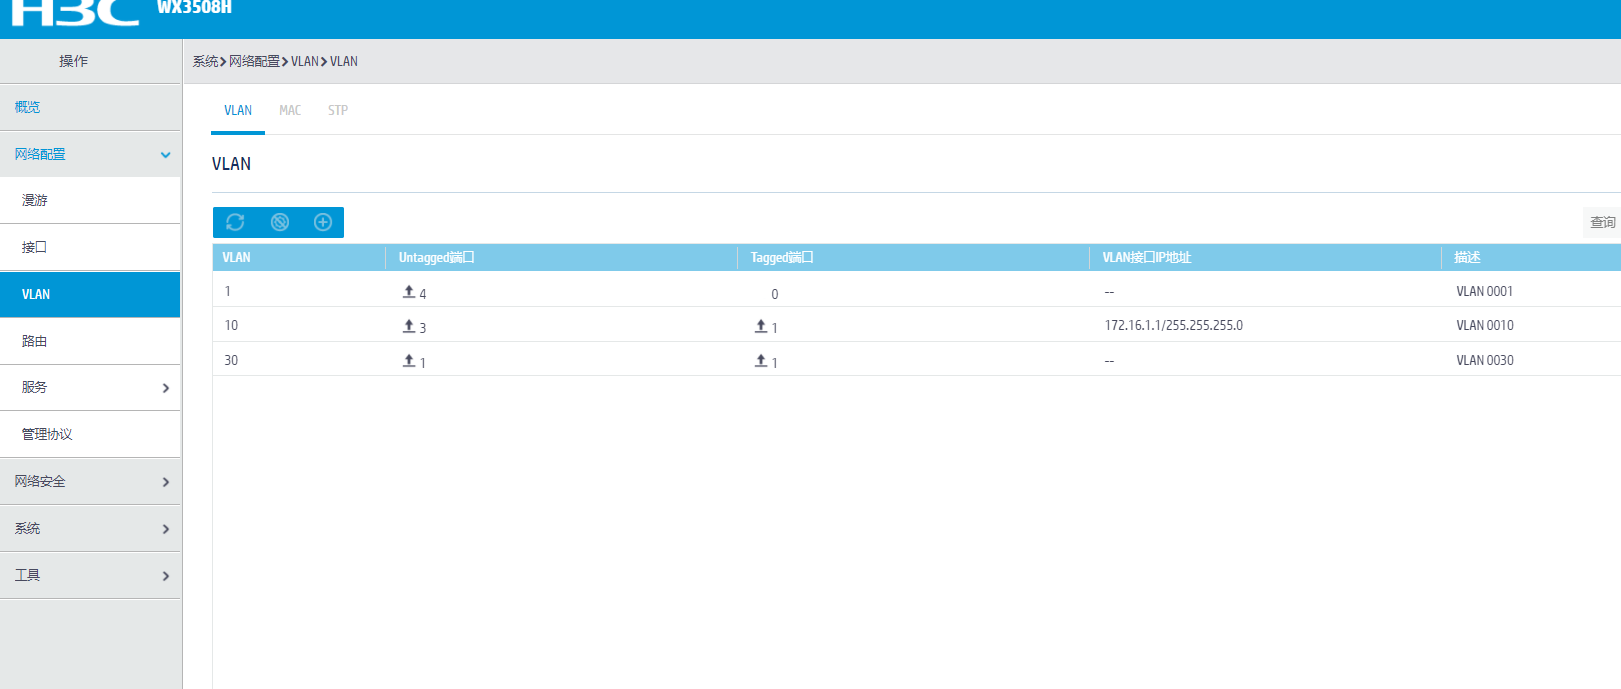The width and height of the screenshot is (1621, 689).
Task: Select VLAN in the sidebar
Action: pyautogui.click(x=90, y=294)
